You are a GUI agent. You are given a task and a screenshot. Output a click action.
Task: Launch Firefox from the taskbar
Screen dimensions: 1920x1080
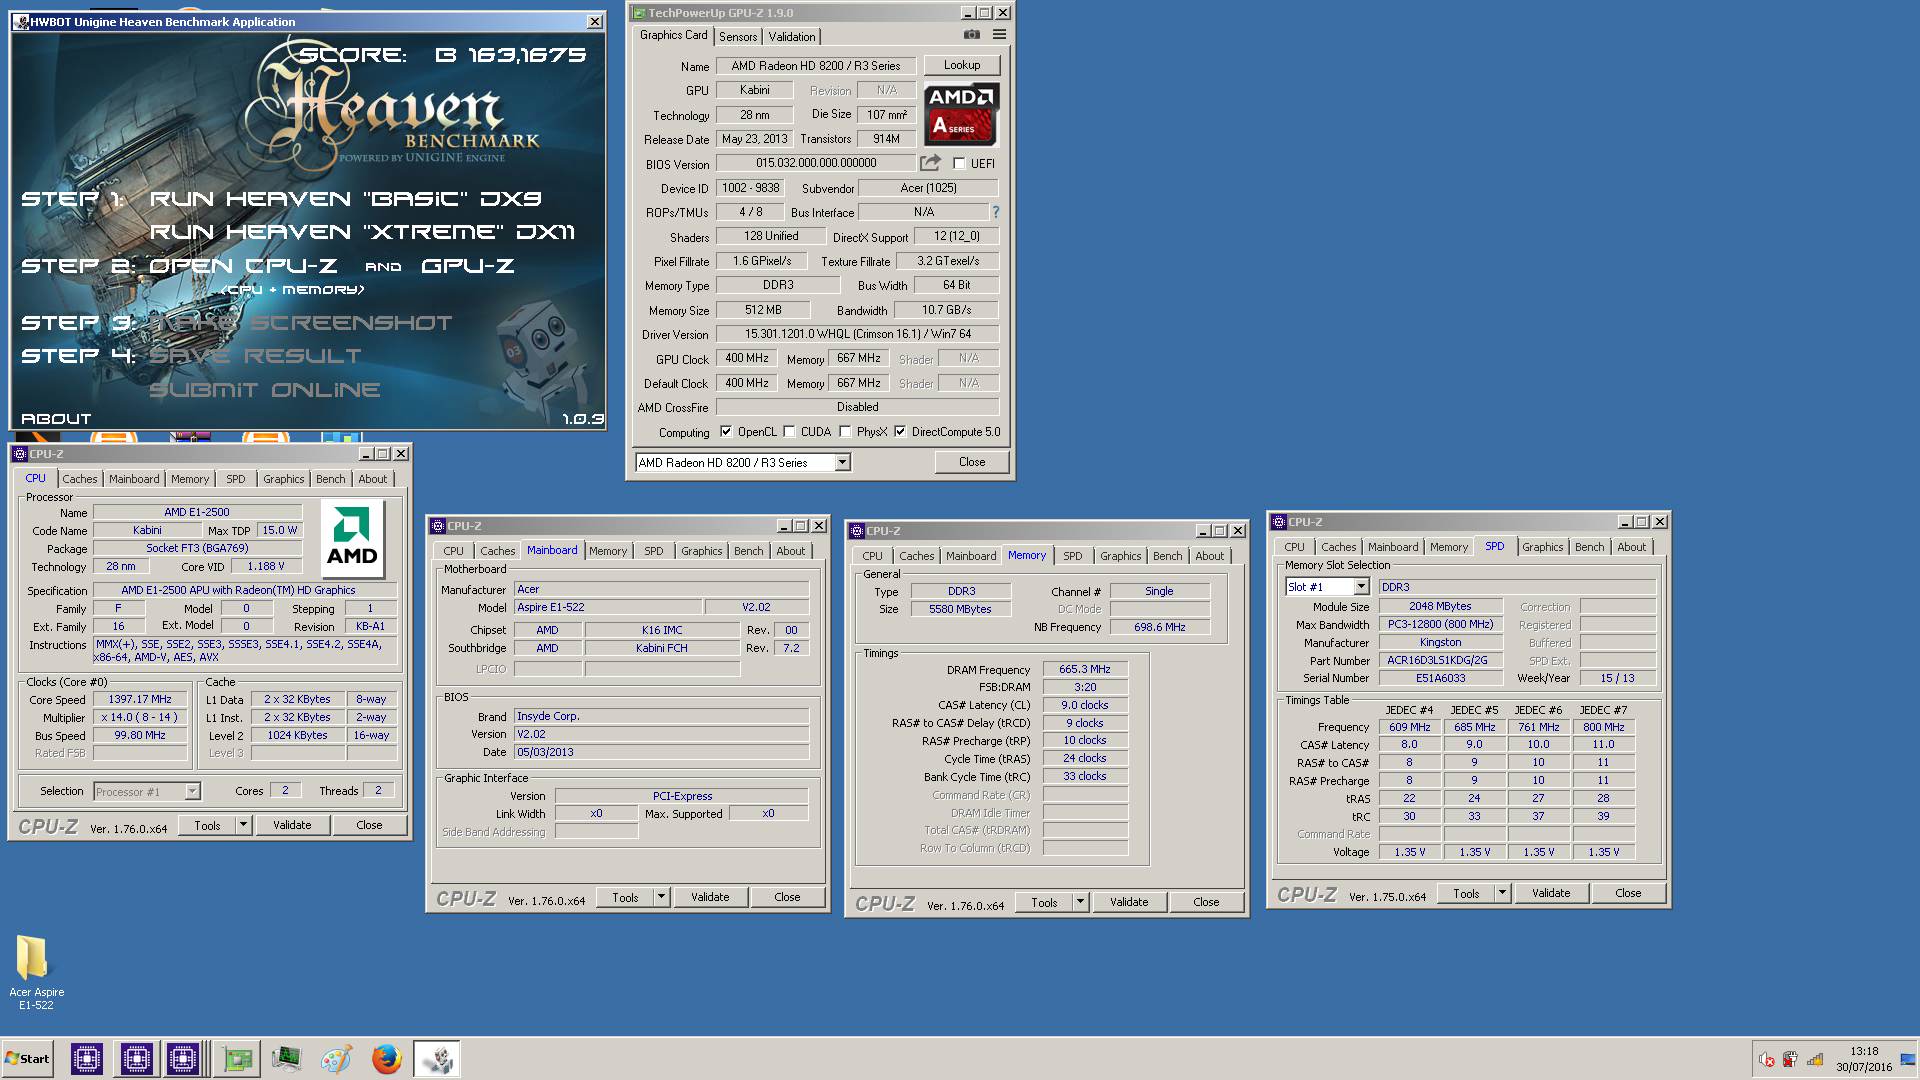386,1059
